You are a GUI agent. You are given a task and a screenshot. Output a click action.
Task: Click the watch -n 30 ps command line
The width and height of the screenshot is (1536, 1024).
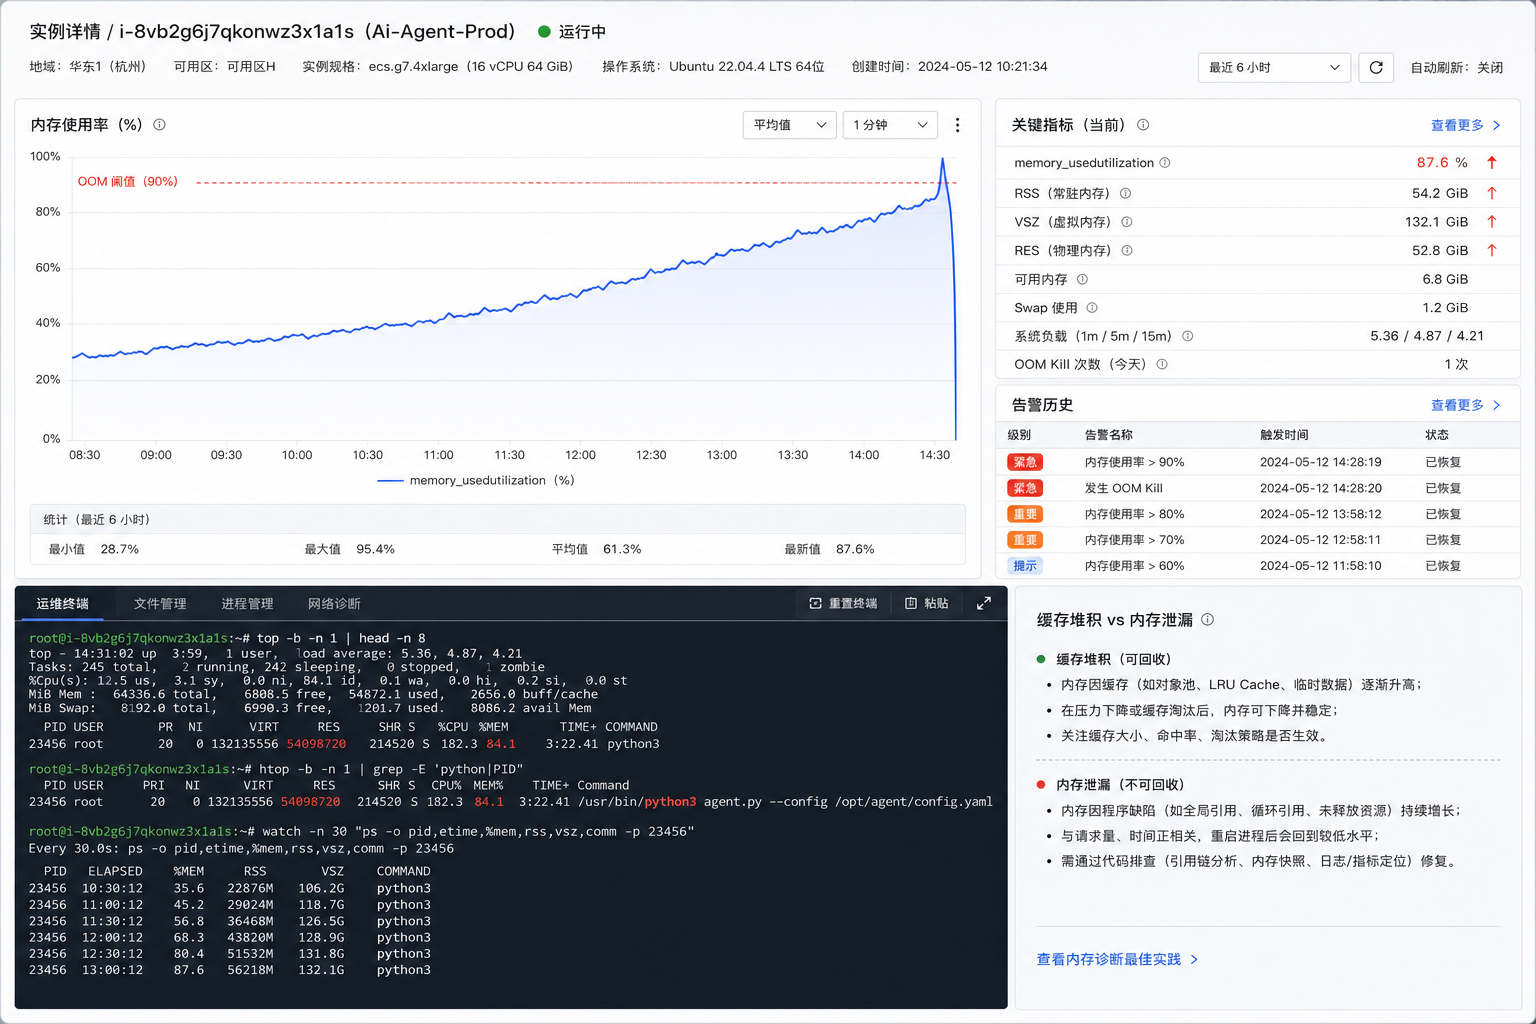(361, 831)
